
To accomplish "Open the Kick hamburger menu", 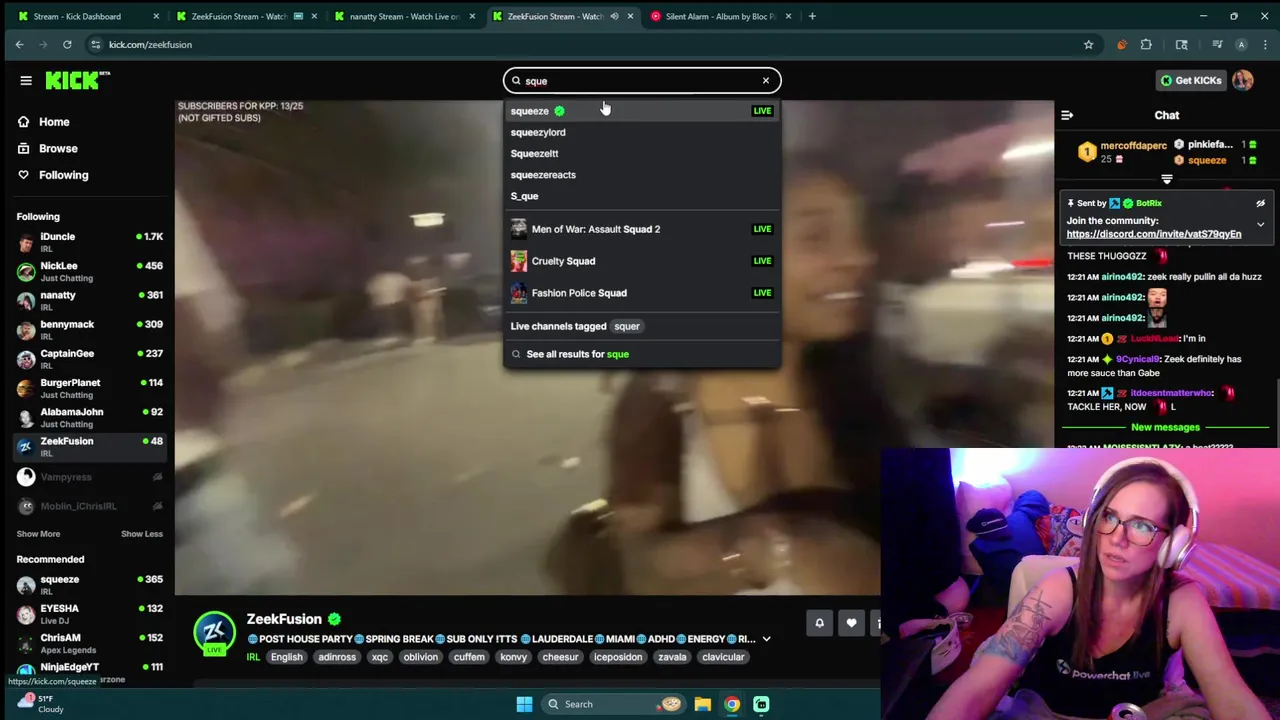I will (x=26, y=81).
